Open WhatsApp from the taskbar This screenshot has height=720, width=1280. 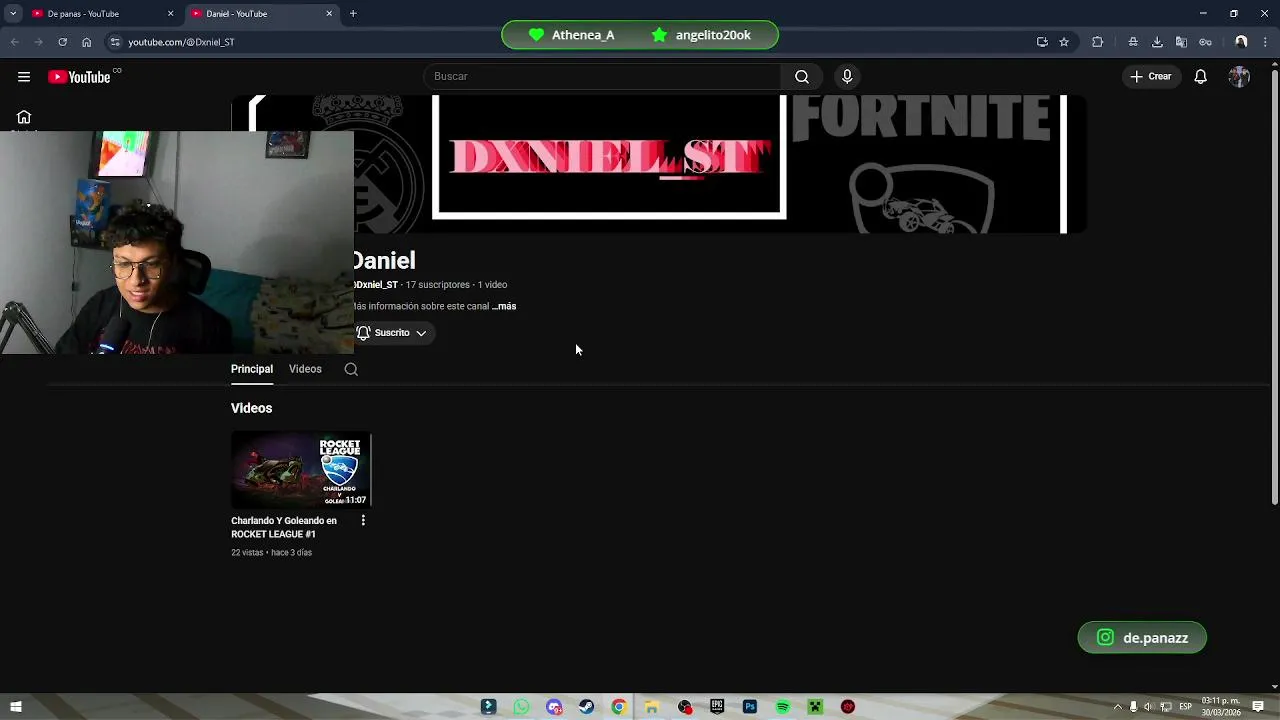click(521, 707)
